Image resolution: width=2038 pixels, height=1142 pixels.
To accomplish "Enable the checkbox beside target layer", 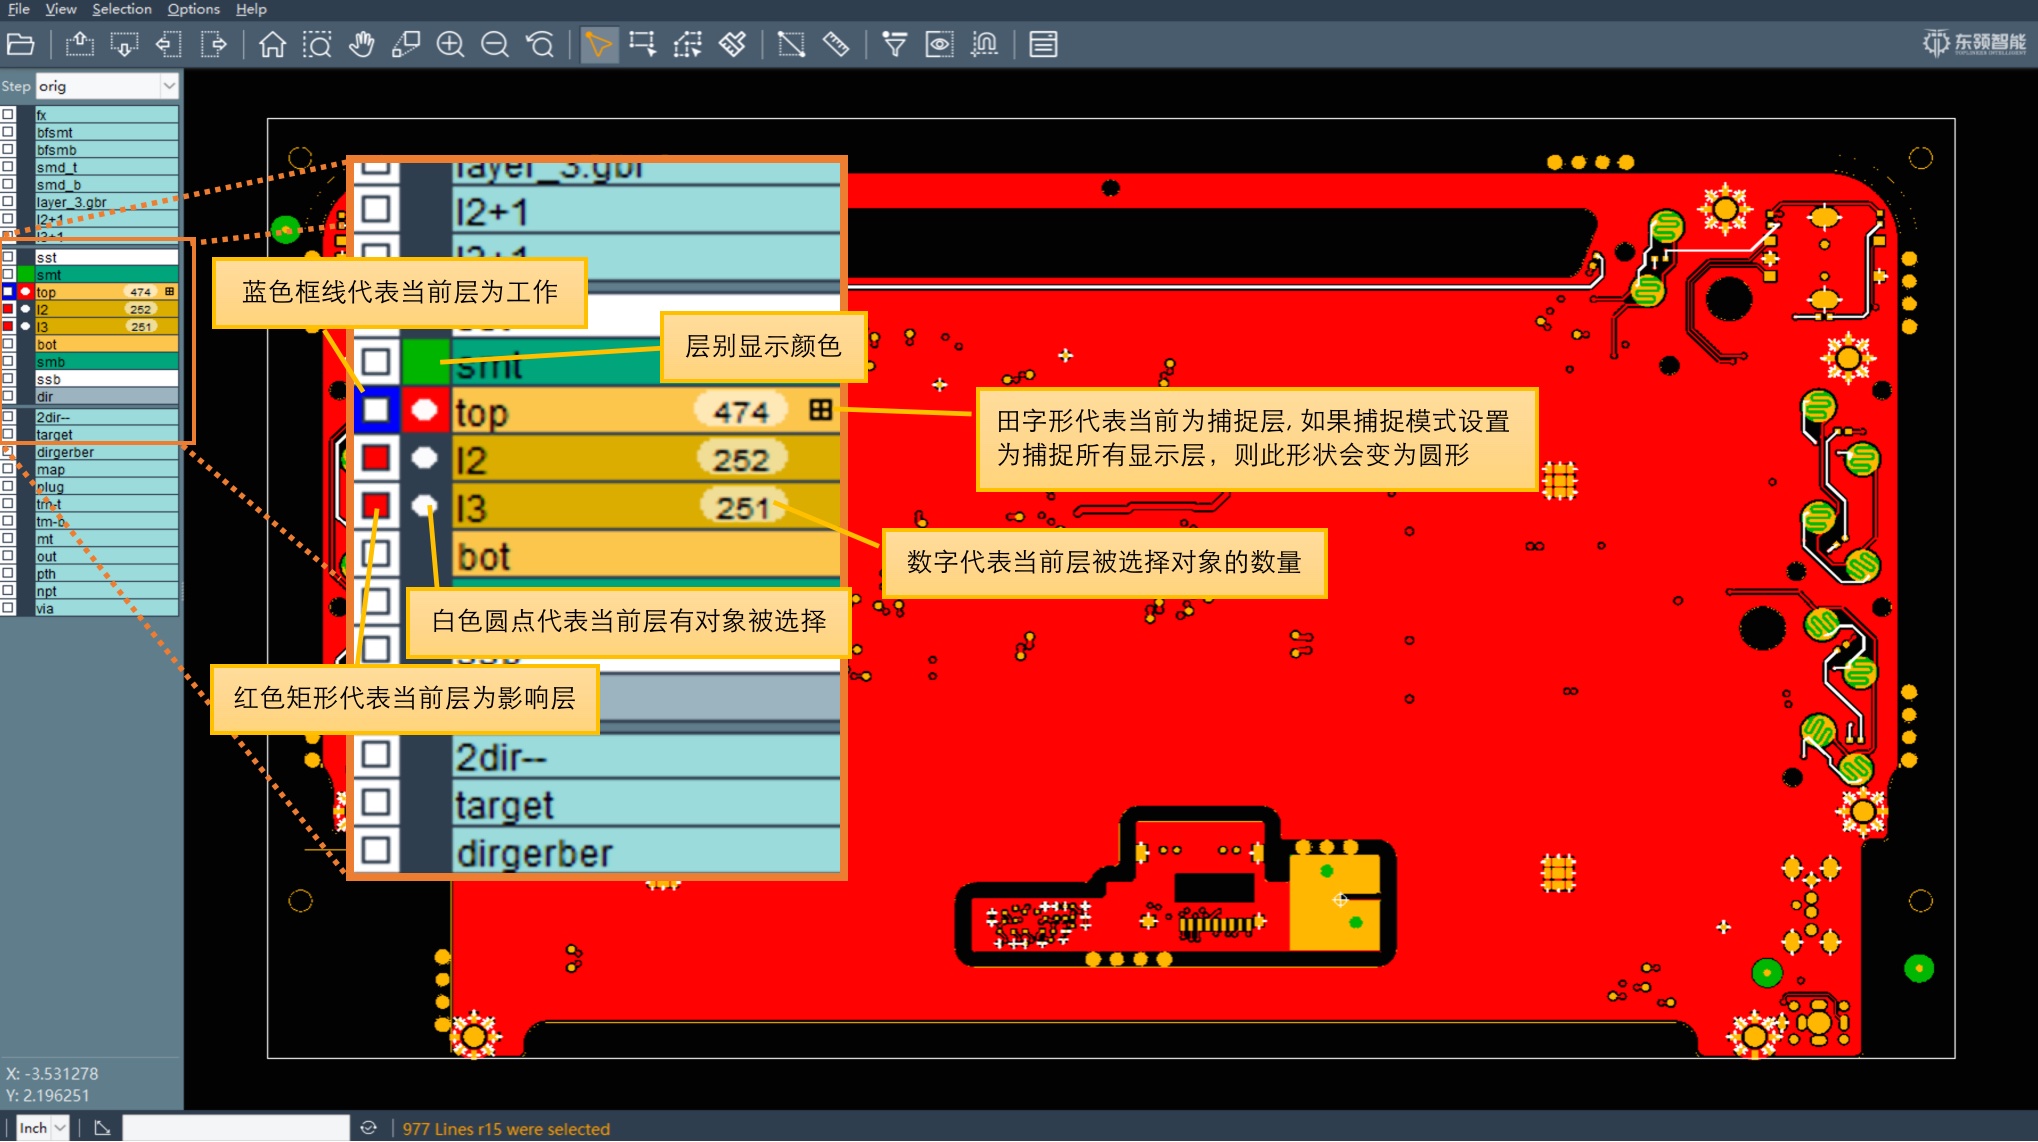I will point(7,434).
